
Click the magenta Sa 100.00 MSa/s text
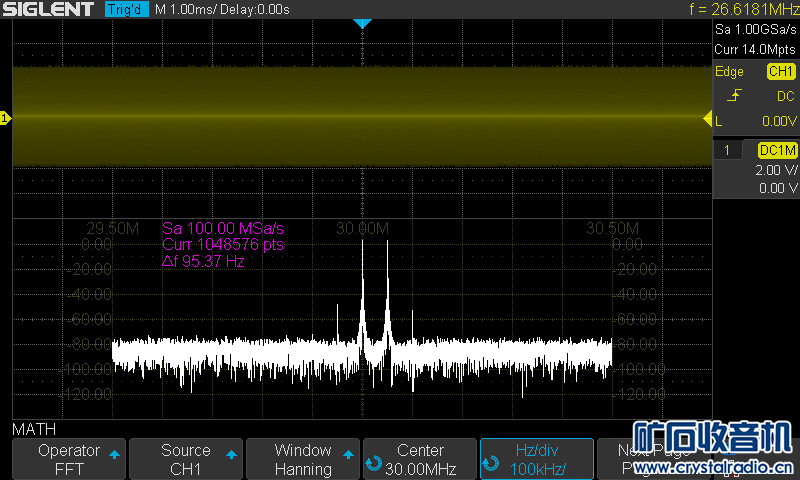point(223,228)
